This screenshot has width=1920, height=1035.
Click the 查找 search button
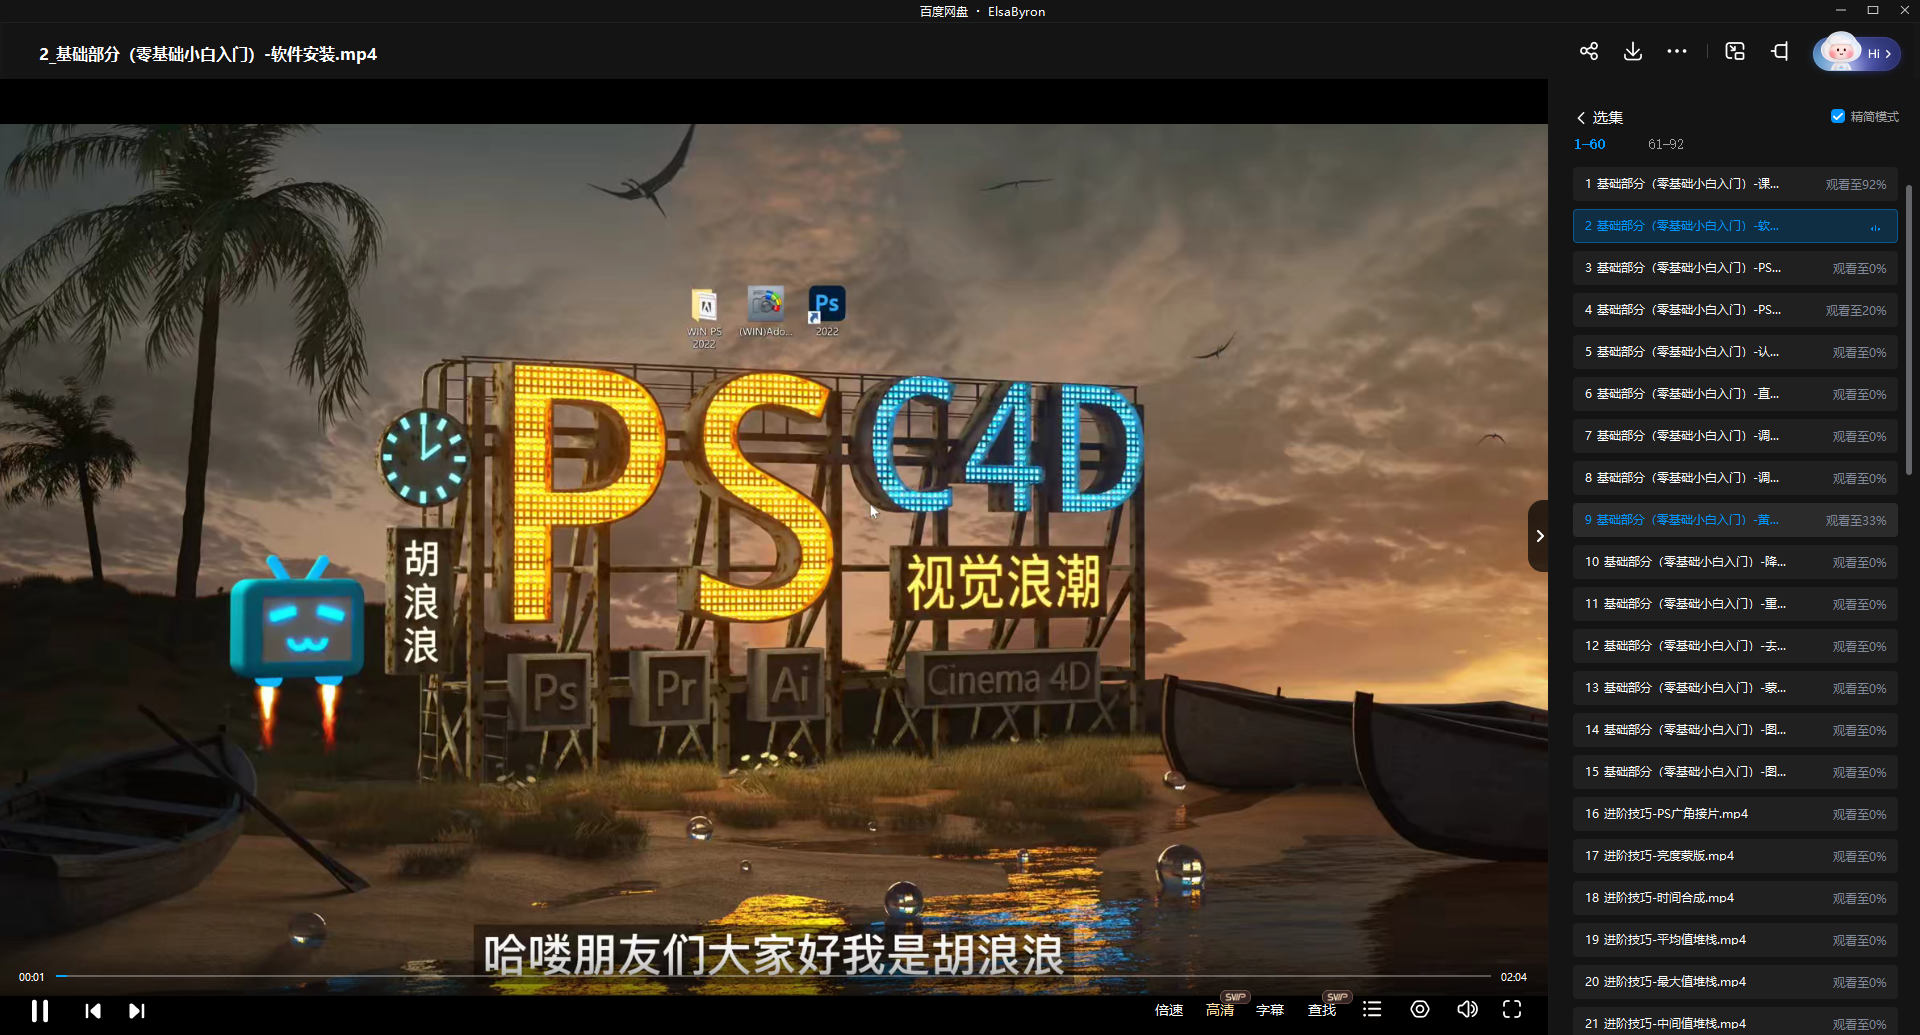[1322, 1010]
